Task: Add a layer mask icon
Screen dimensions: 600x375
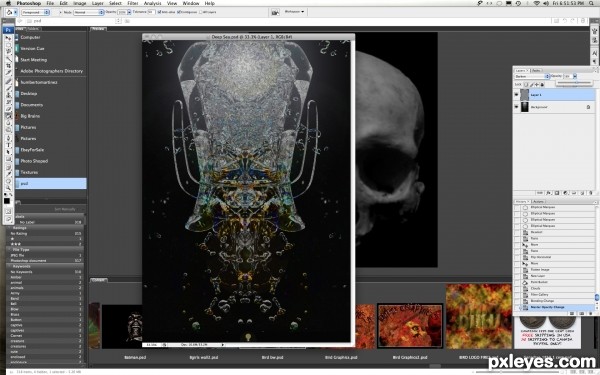Action: (x=557, y=193)
